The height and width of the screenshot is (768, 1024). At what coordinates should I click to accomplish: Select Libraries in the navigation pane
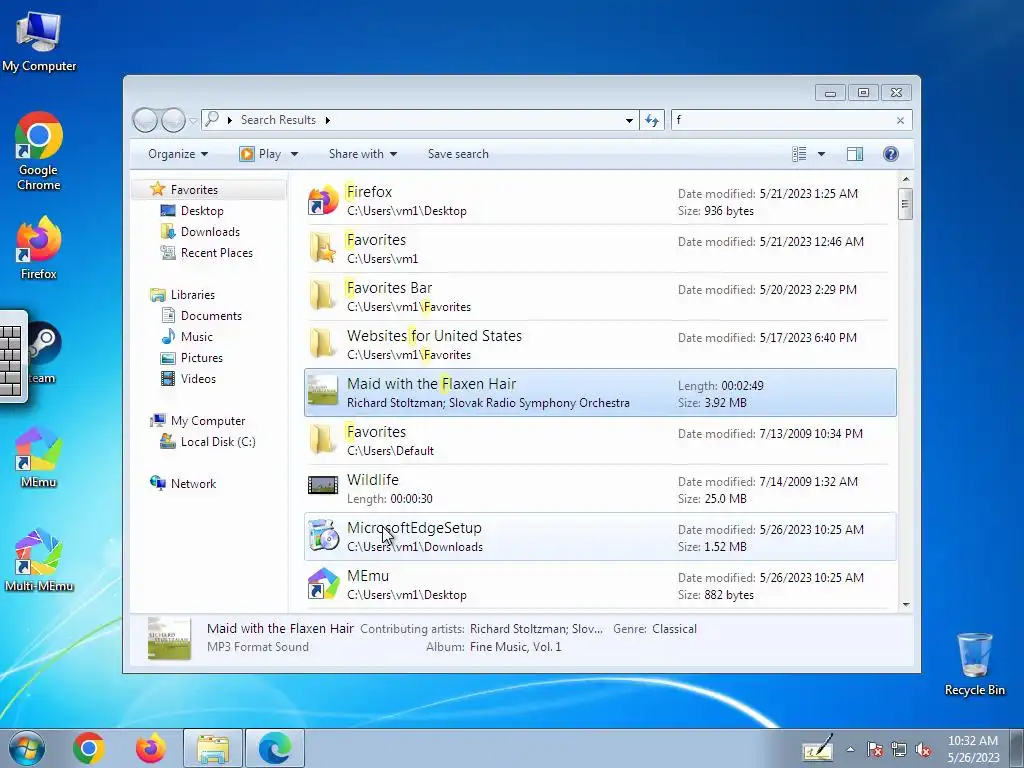pos(193,295)
